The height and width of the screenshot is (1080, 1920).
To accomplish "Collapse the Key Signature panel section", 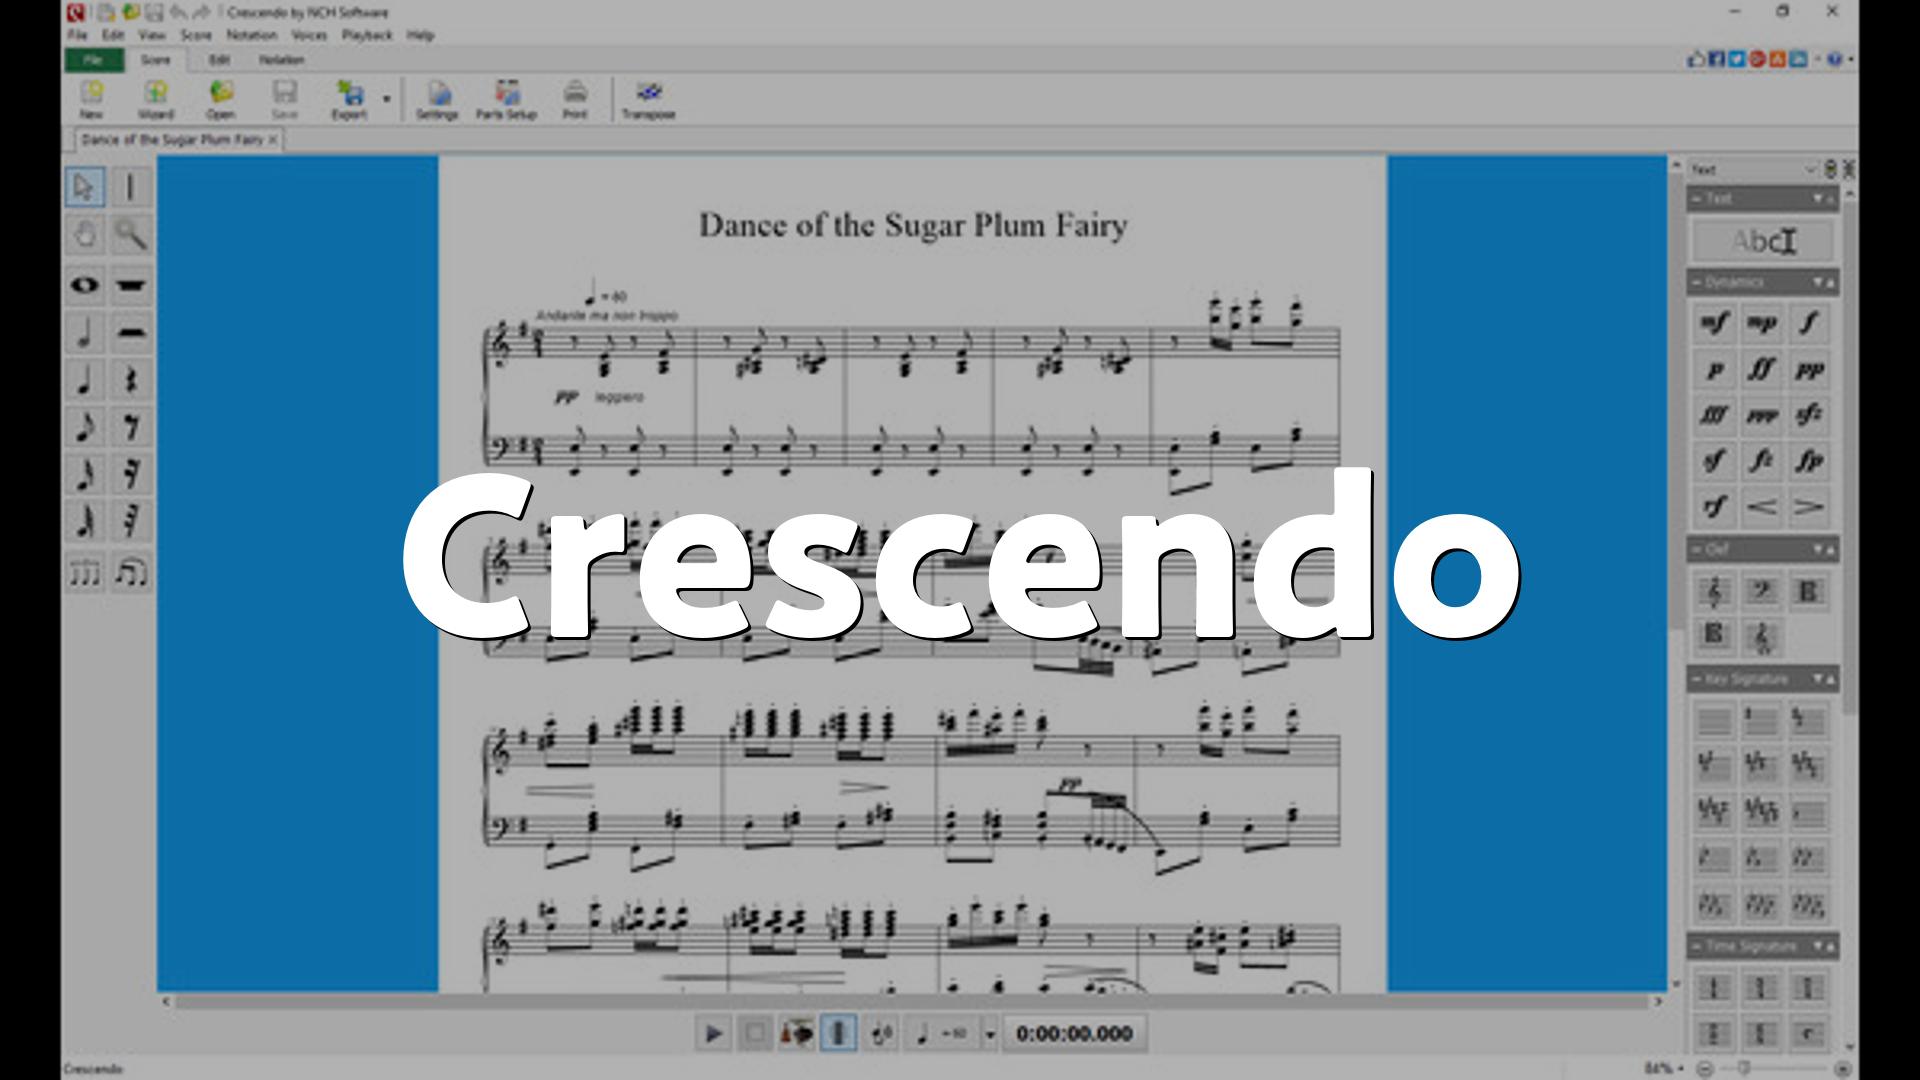I will [1697, 680].
